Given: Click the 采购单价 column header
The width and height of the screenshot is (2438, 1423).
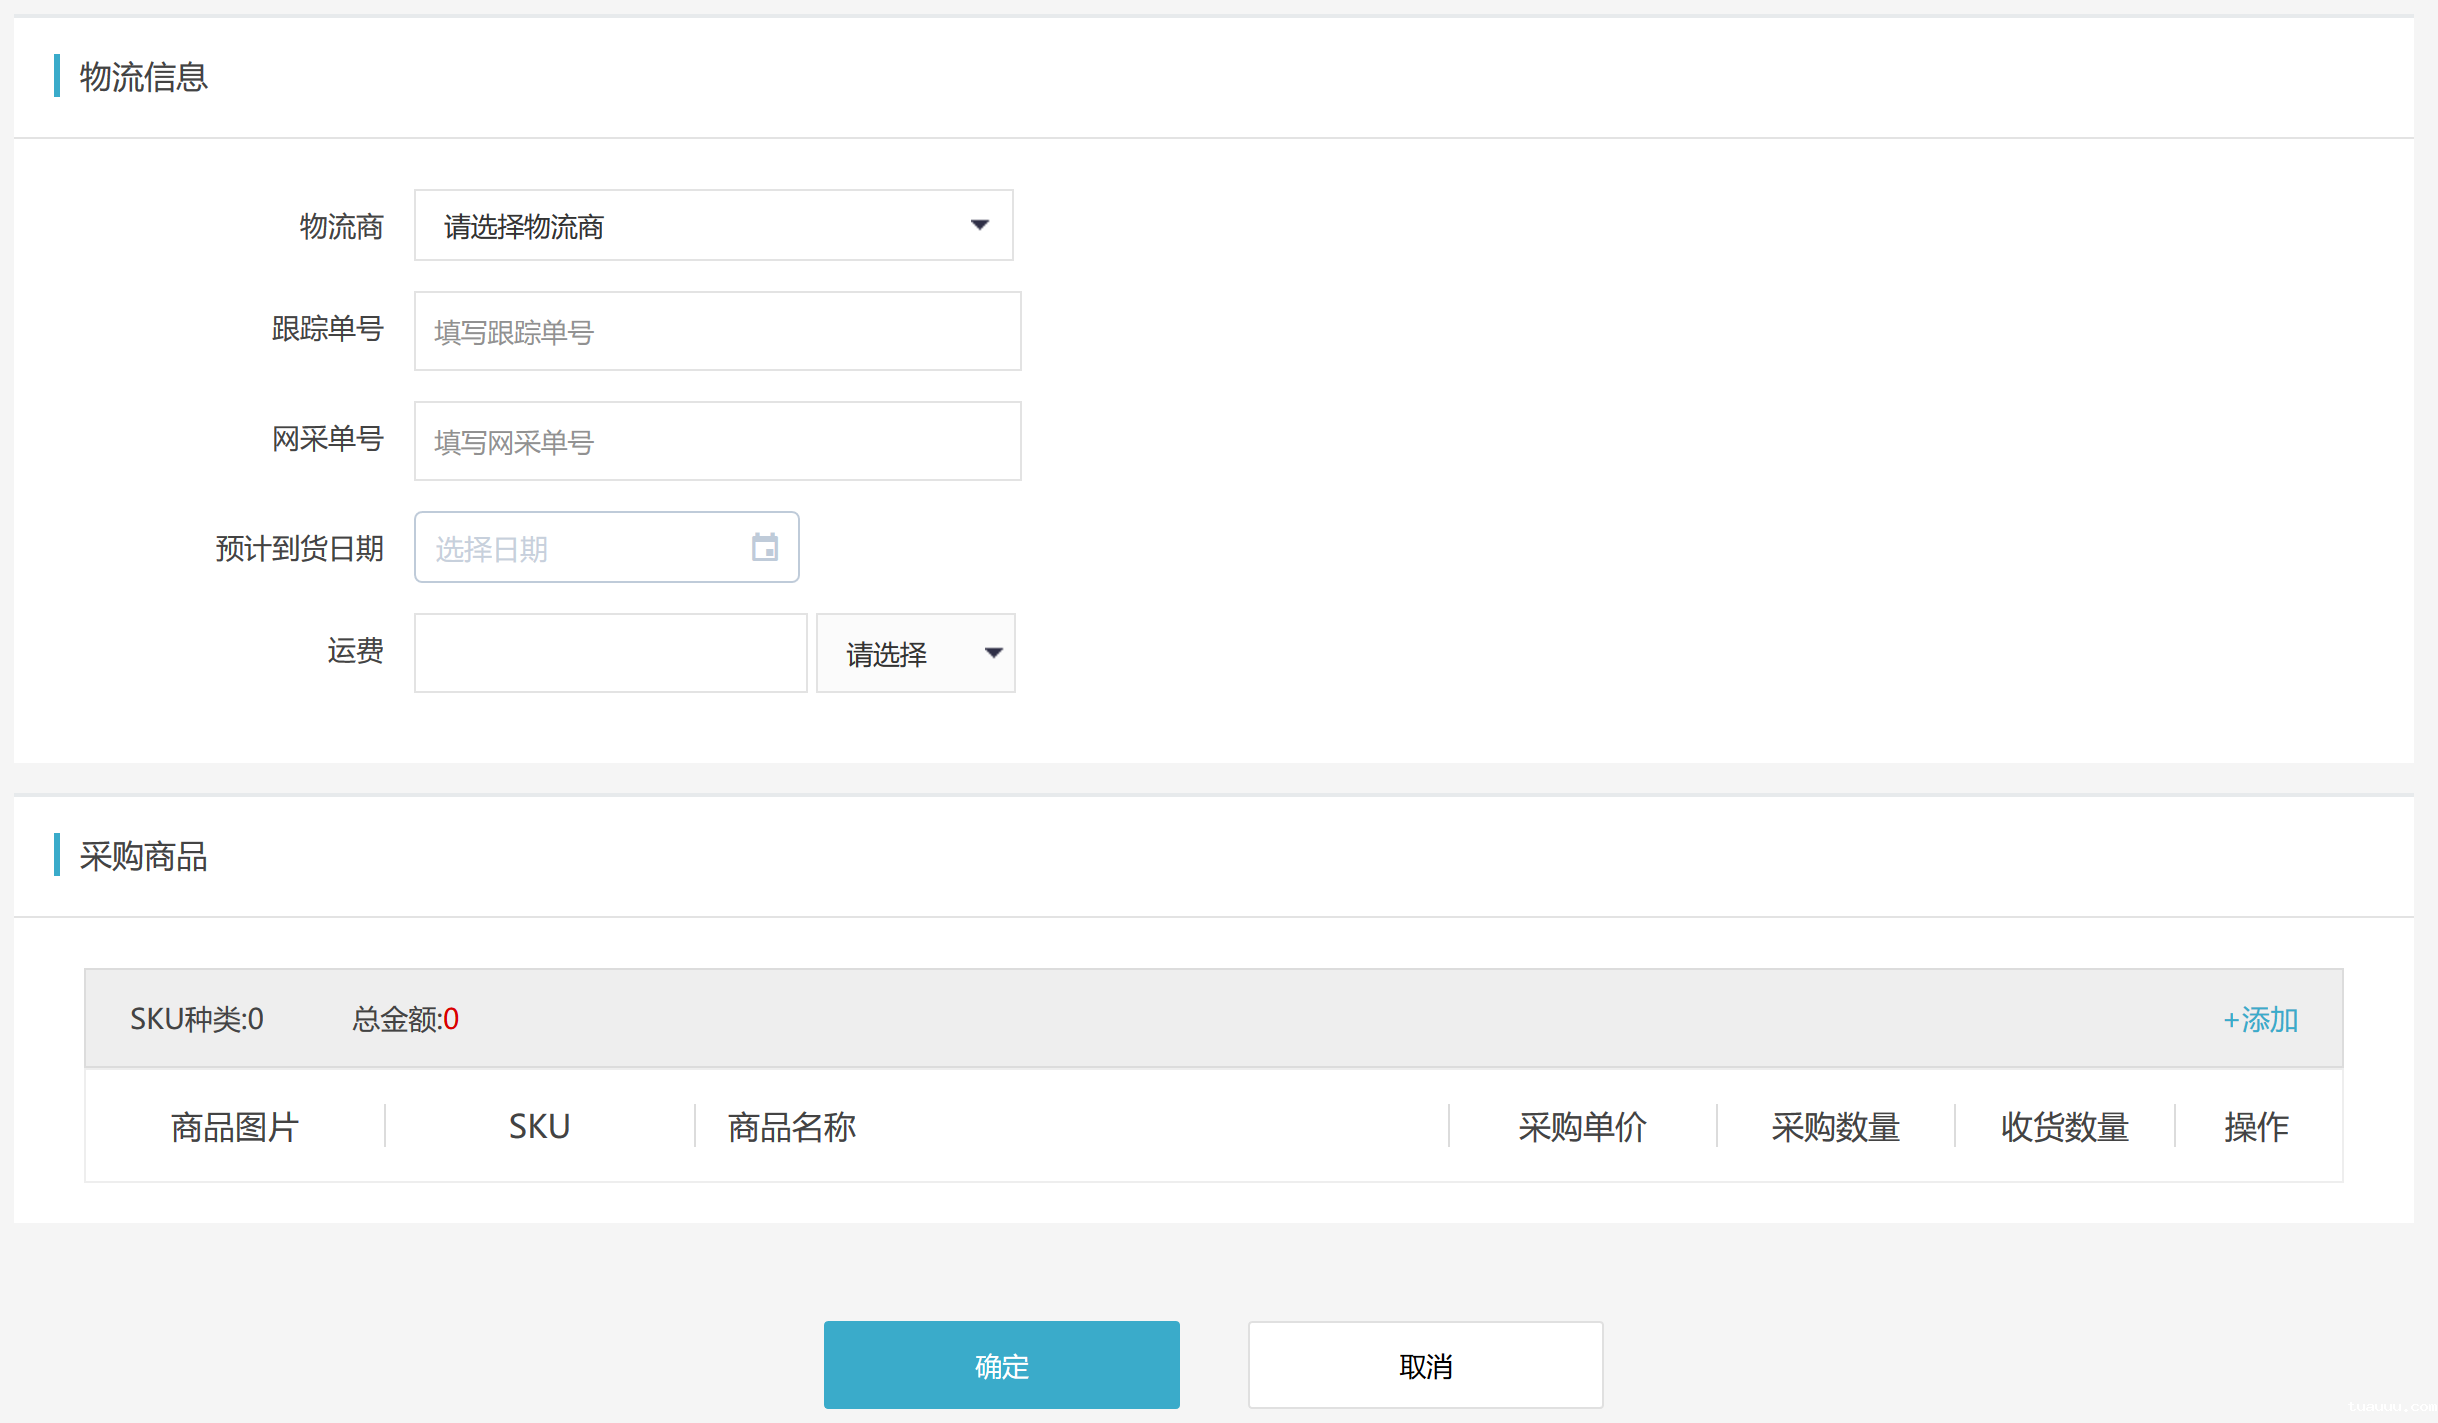Looking at the screenshot, I should 1582,1127.
